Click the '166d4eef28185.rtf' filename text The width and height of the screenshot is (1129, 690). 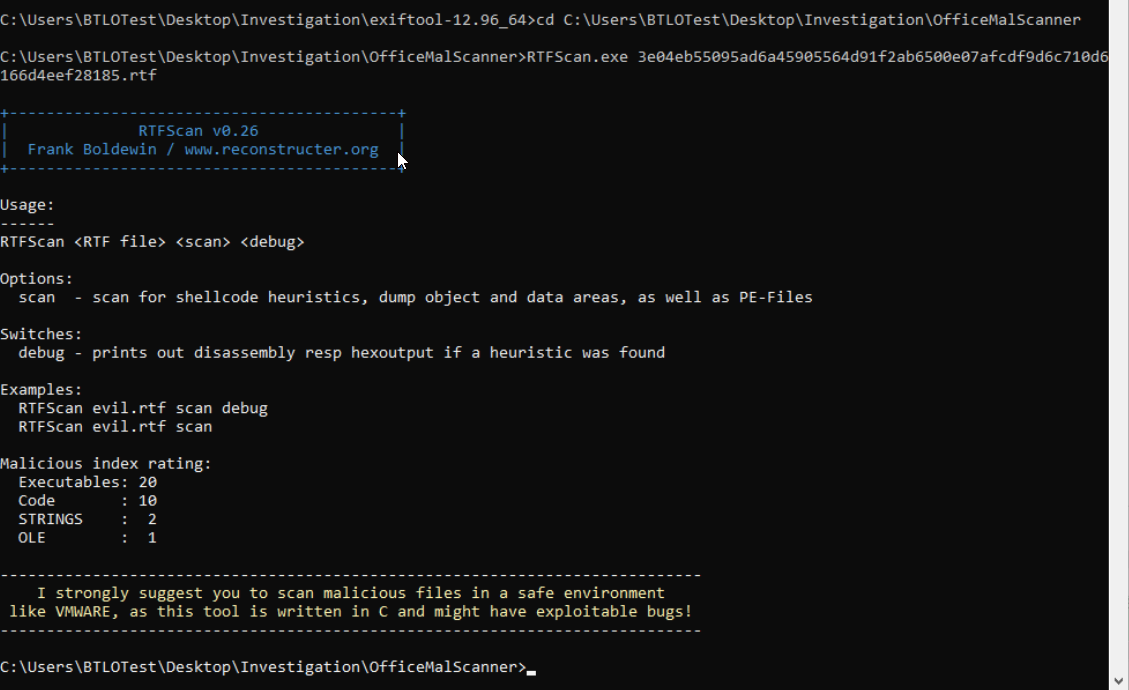78,76
